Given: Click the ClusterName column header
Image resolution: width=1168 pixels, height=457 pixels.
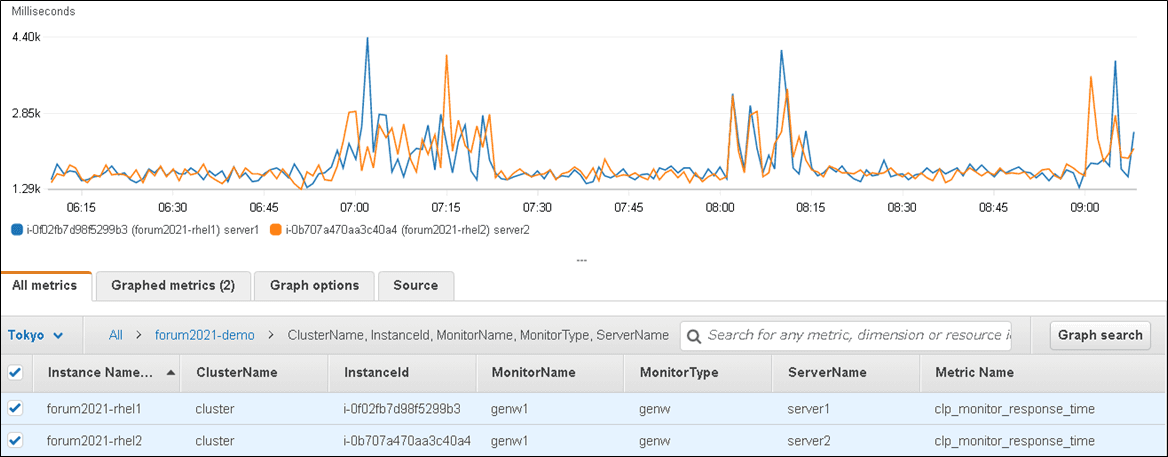Looking at the screenshot, I should [237, 372].
